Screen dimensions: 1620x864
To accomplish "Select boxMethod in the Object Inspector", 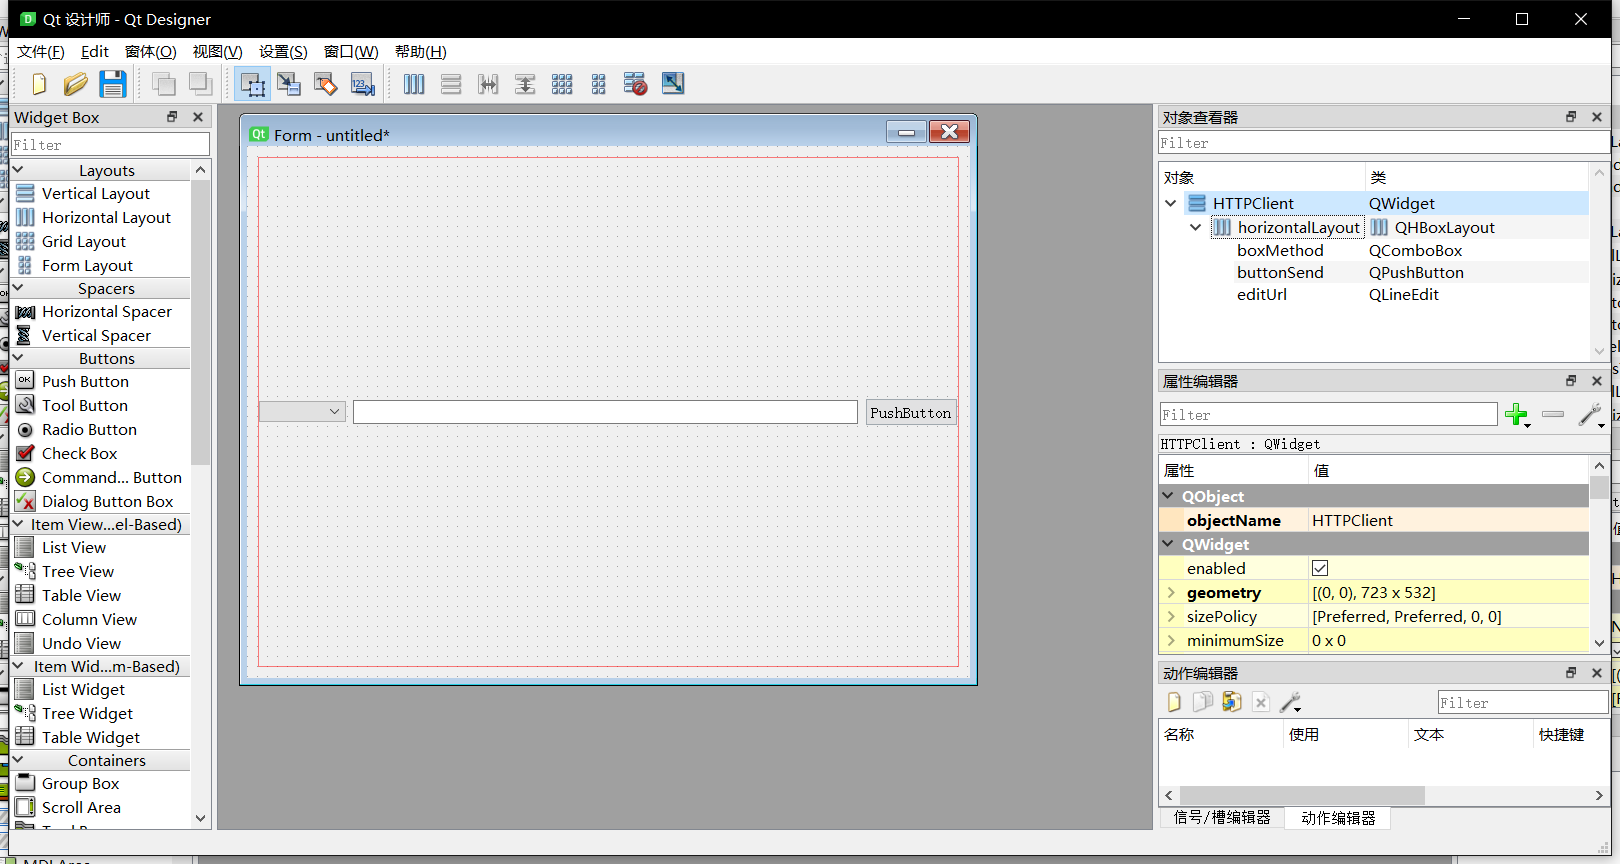I will click(1280, 250).
